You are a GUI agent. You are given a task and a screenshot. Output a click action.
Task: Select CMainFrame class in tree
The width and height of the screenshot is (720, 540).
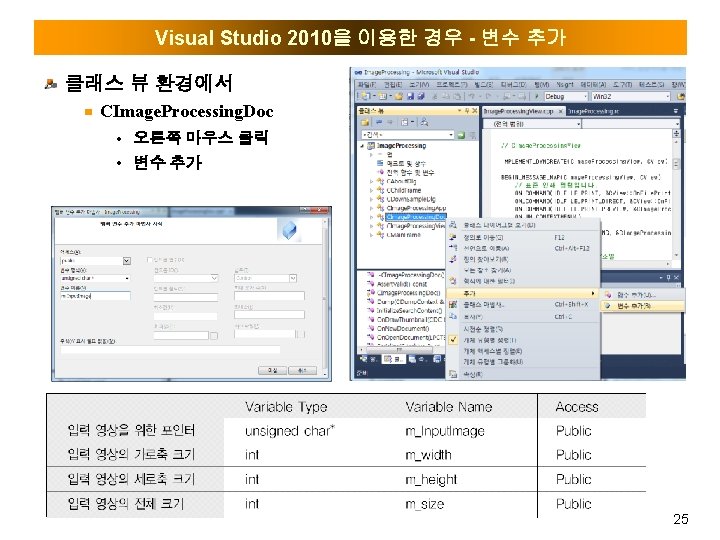pyautogui.click(x=403, y=235)
